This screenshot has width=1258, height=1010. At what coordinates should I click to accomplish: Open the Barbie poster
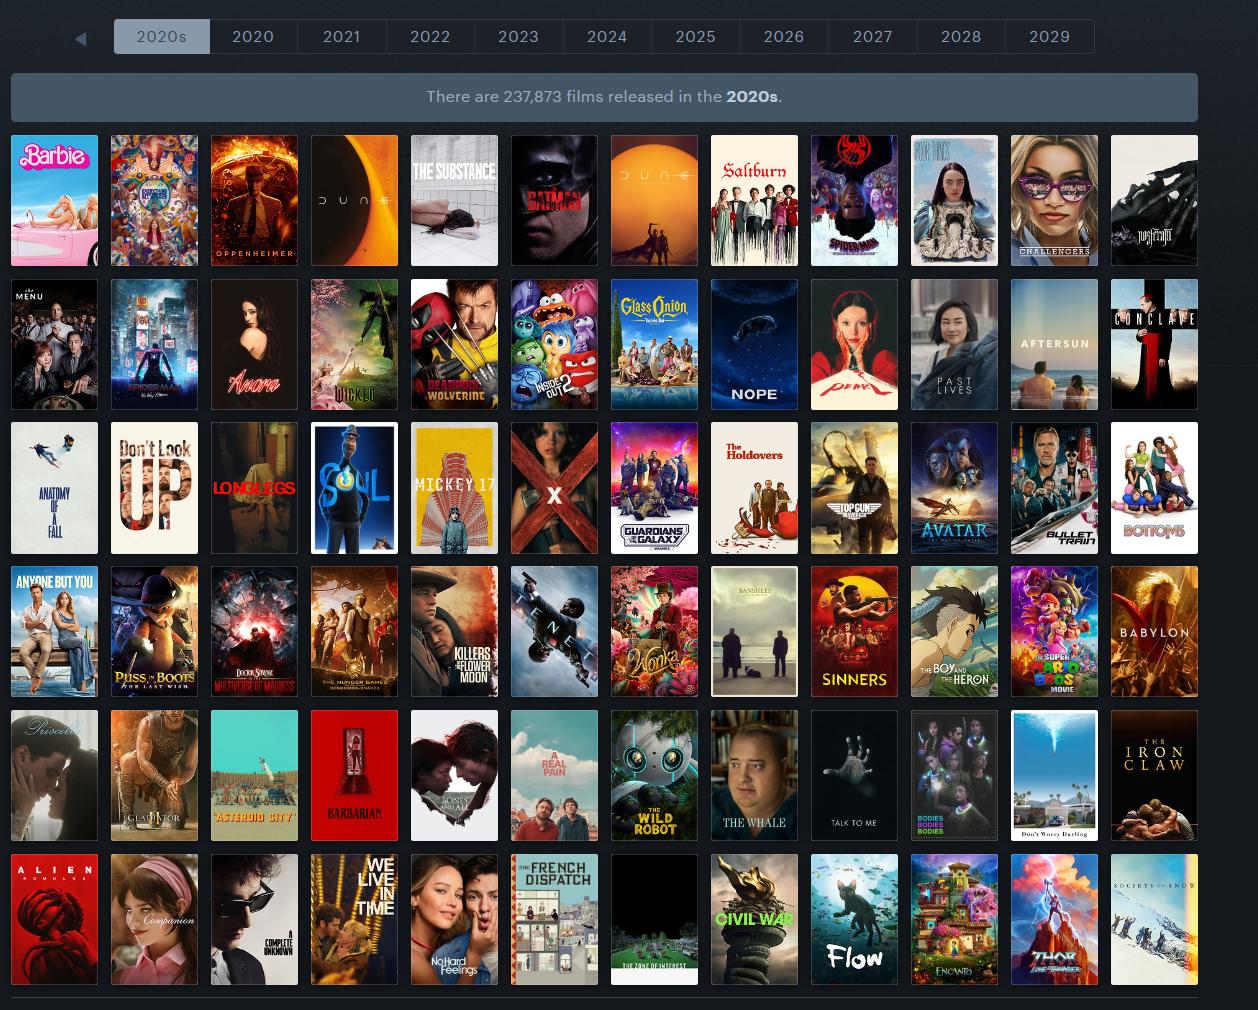tap(55, 201)
